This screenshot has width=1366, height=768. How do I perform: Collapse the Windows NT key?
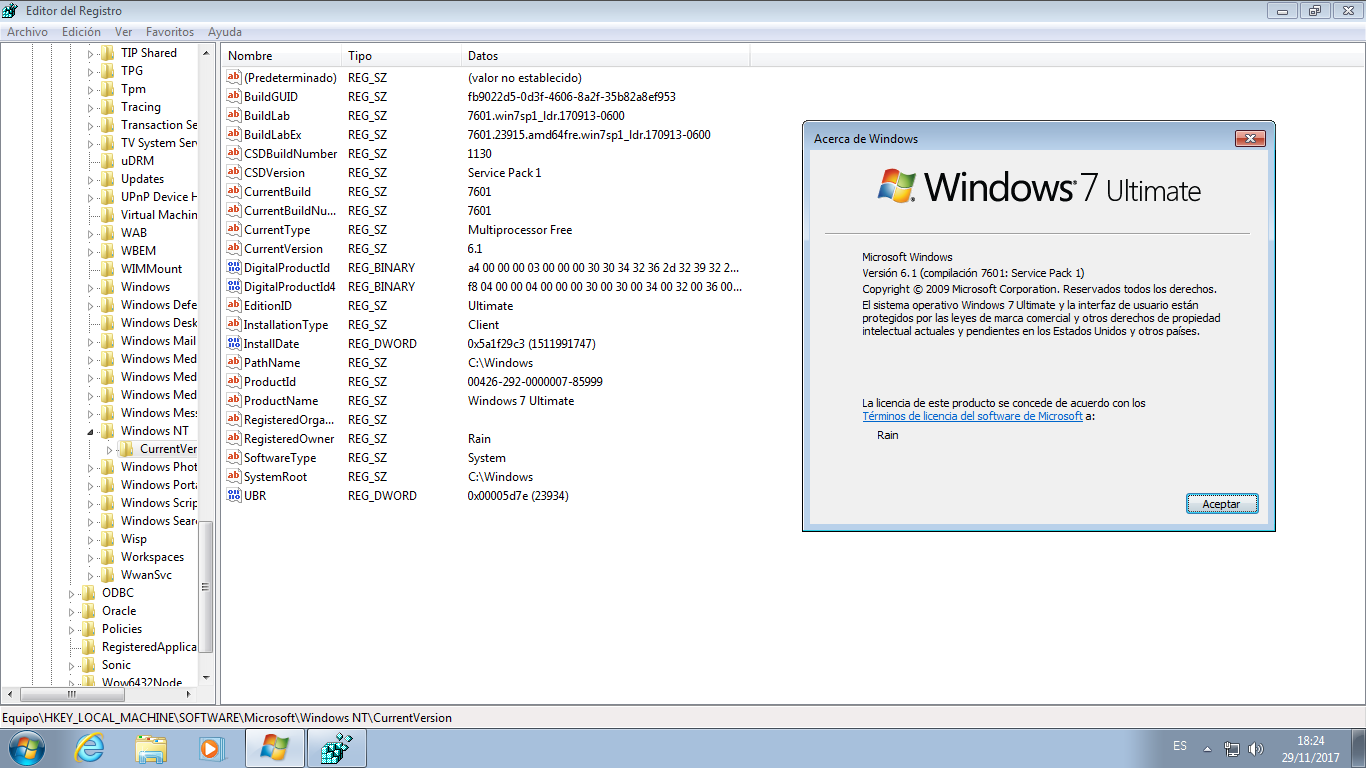tap(90, 431)
